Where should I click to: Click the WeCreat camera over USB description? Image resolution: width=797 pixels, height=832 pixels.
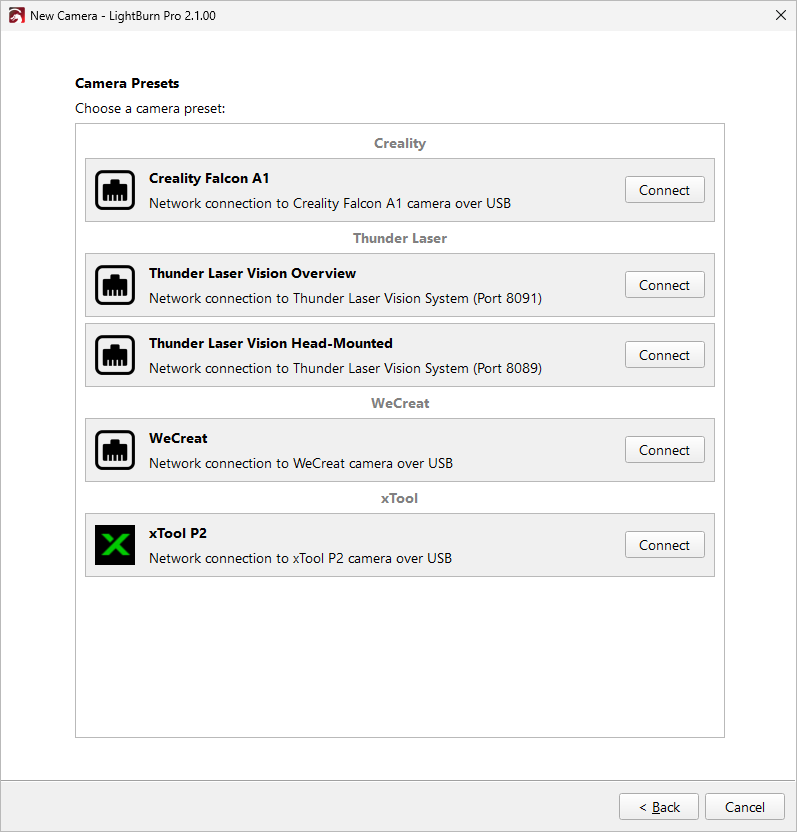(x=301, y=463)
